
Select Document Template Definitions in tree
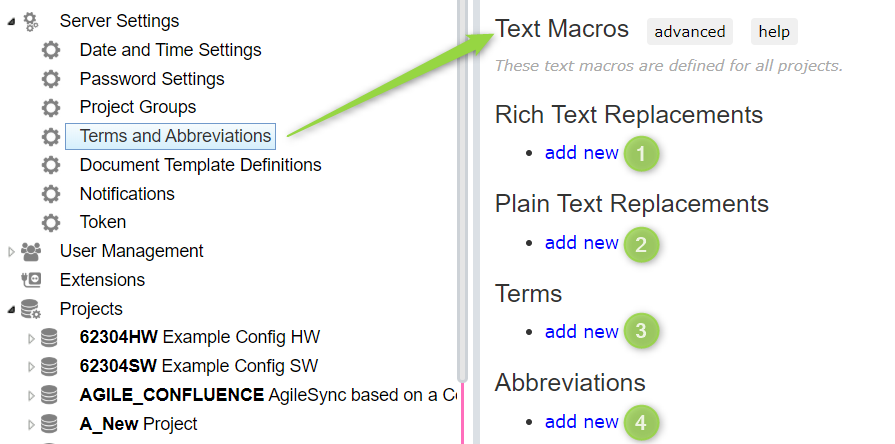tap(200, 165)
